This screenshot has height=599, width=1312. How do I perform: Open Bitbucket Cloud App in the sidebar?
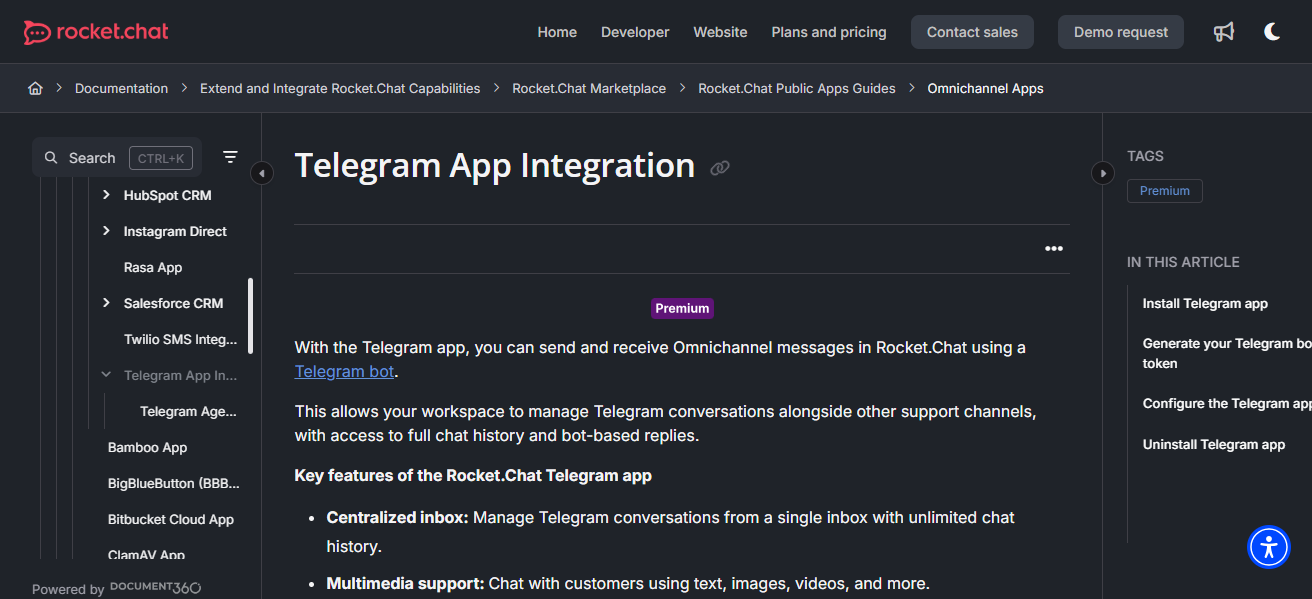(x=171, y=519)
